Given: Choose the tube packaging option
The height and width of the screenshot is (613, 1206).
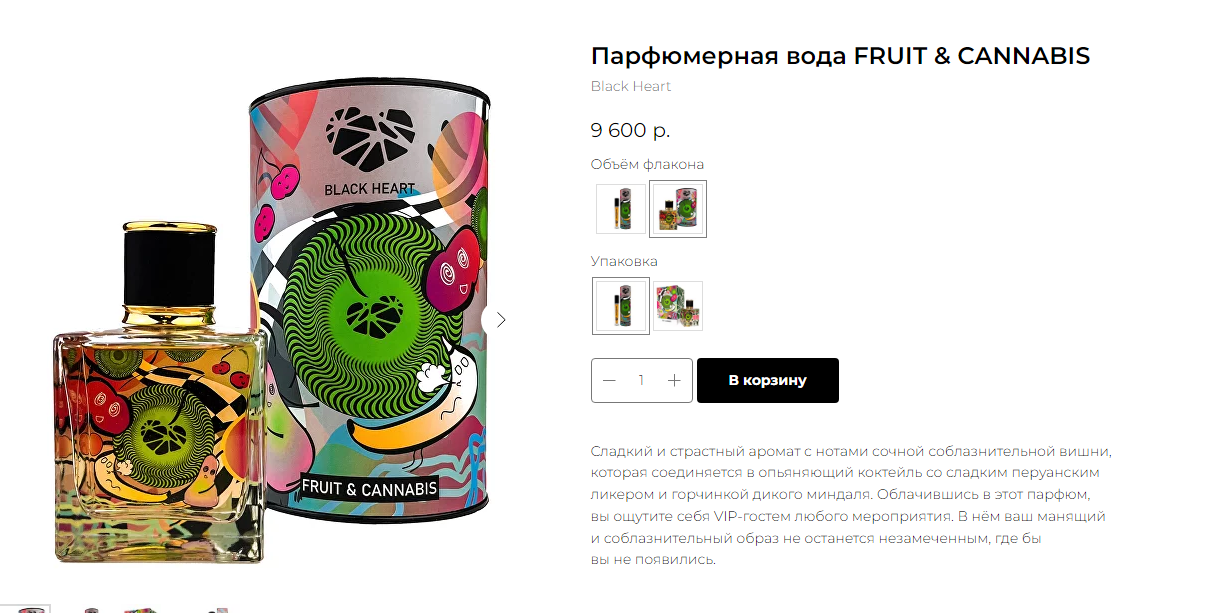Looking at the screenshot, I should [620, 306].
